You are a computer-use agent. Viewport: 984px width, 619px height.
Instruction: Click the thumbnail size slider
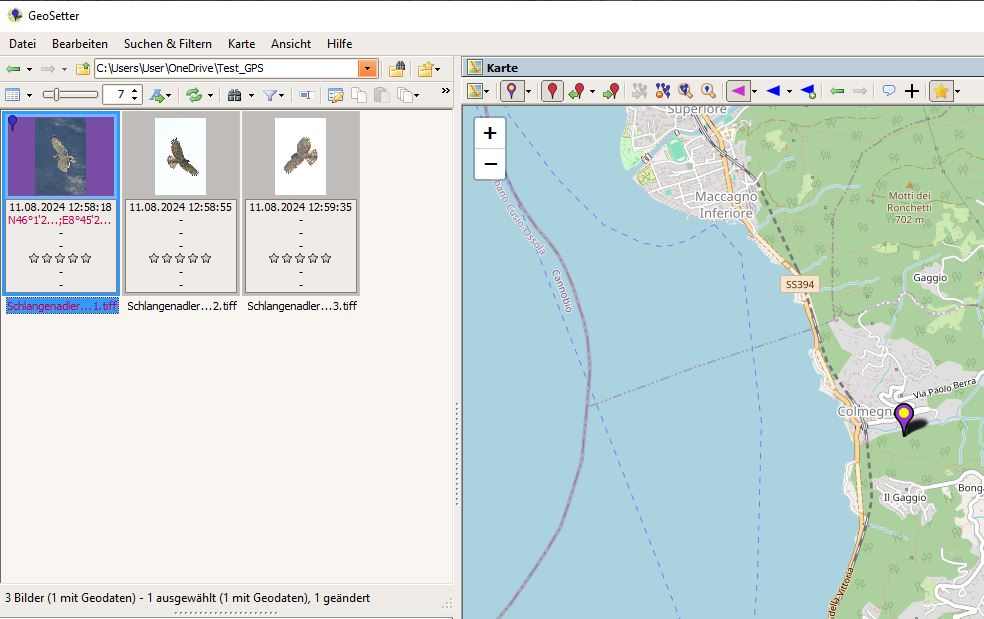(x=70, y=95)
